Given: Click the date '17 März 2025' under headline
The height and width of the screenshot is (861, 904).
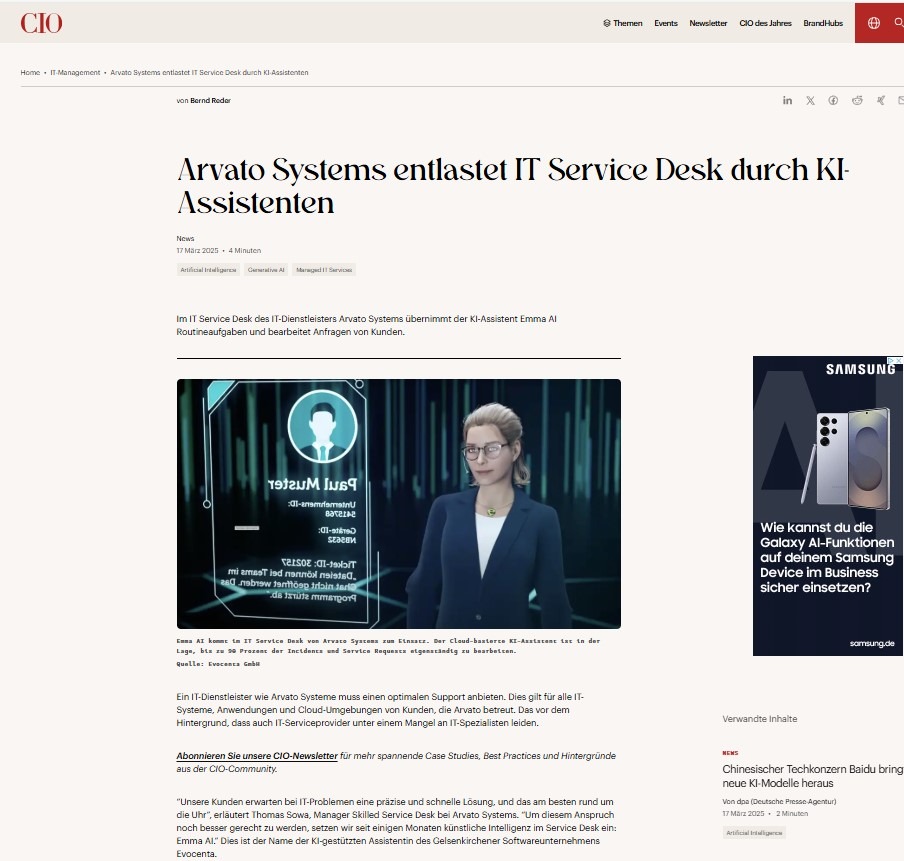Looking at the screenshot, I should pyautogui.click(x=197, y=250).
